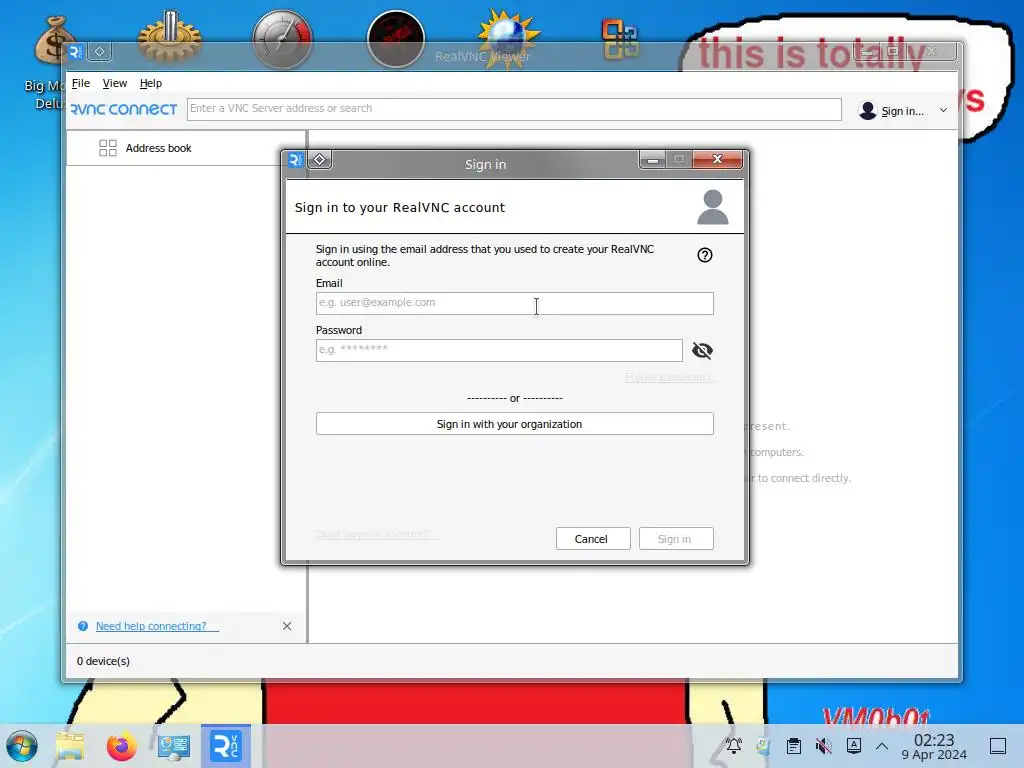The height and width of the screenshot is (768, 1024).
Task: Cancel the Sign in dialog
Action: click(x=593, y=539)
